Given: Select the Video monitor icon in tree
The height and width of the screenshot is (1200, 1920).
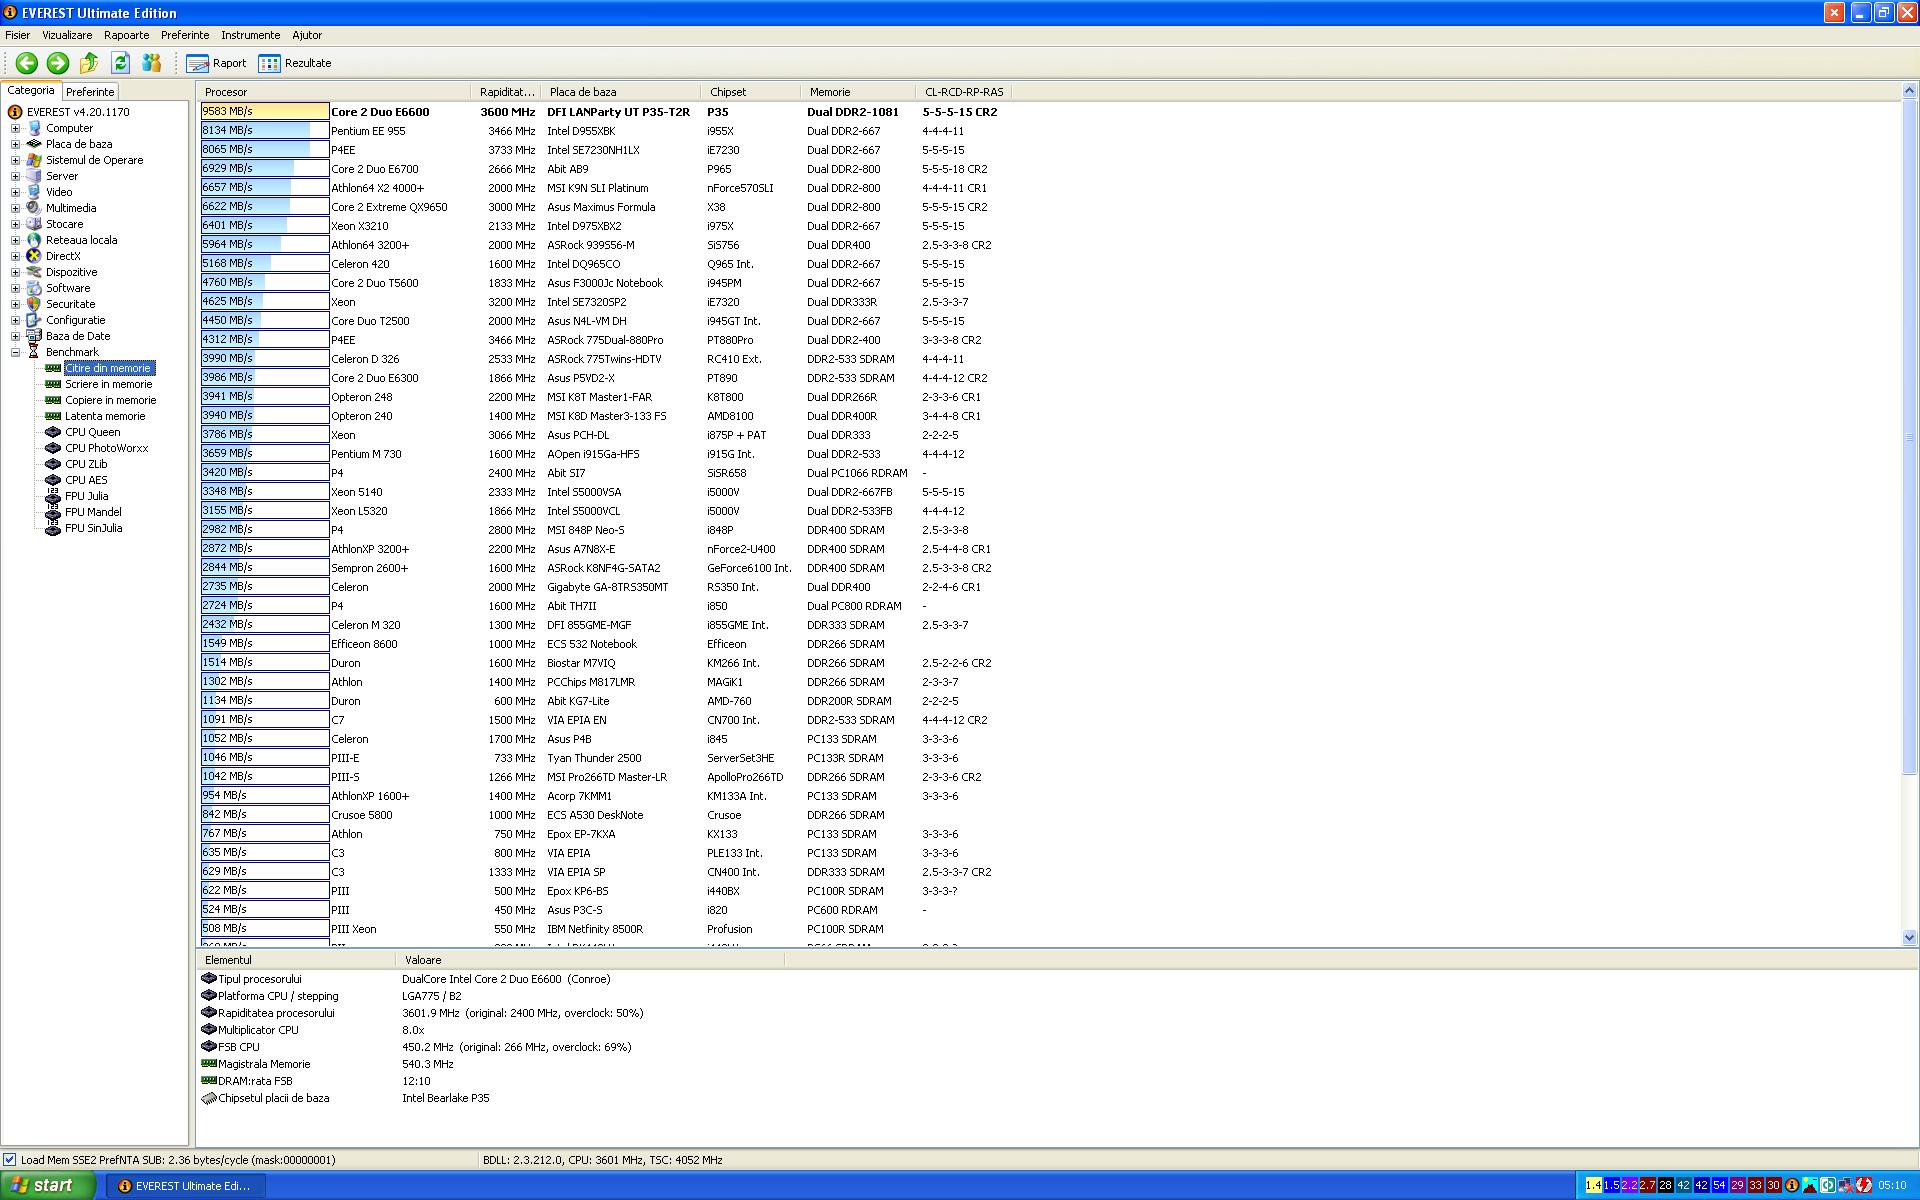Looking at the screenshot, I should [34, 192].
